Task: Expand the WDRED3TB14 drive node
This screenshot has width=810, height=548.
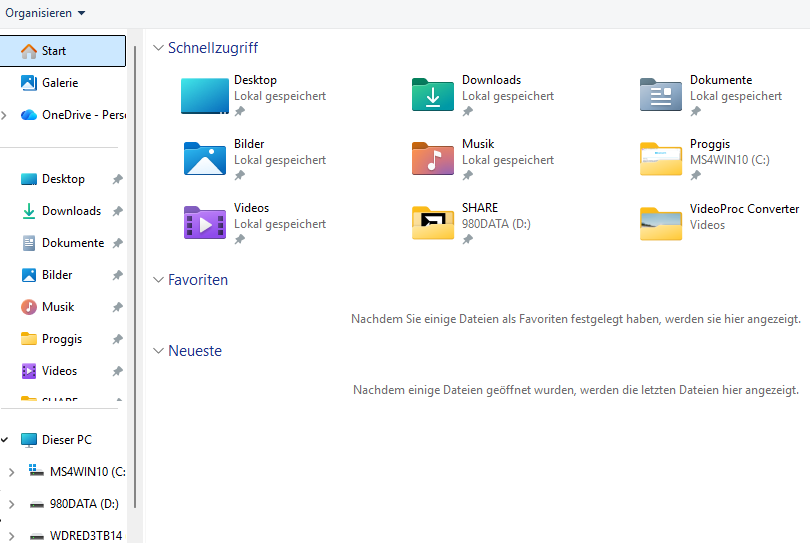Action: 11,536
